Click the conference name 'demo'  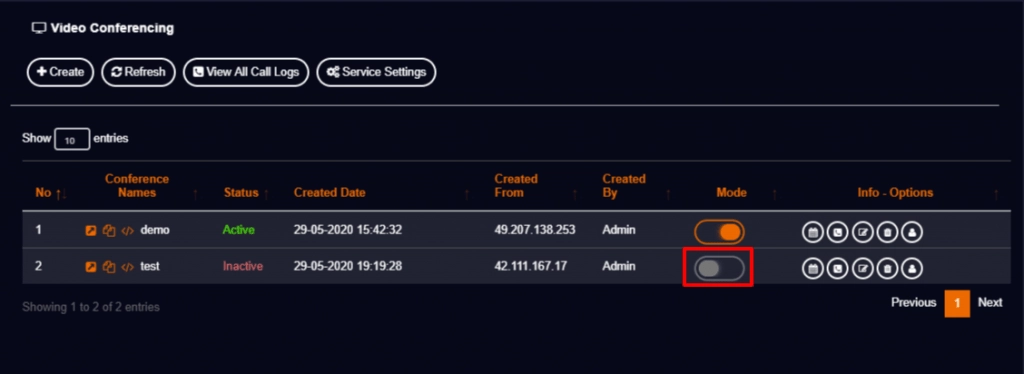coord(155,230)
